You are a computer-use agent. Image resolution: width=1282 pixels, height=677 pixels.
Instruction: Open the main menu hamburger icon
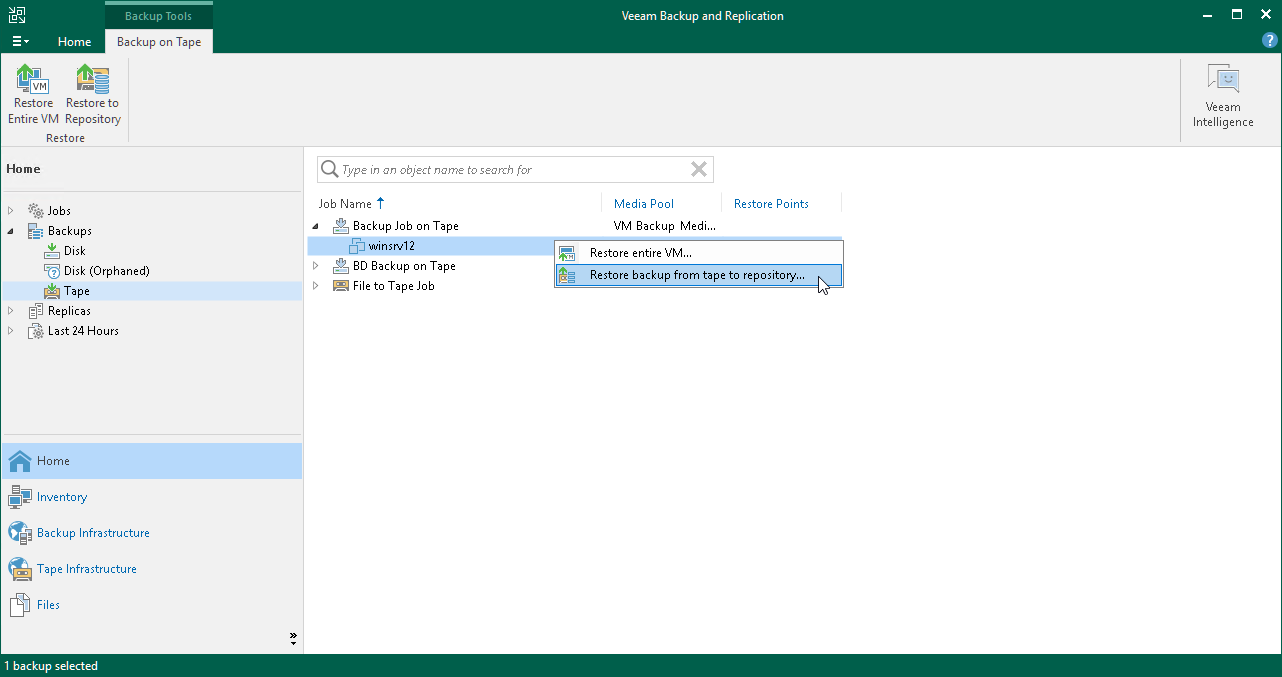click(20, 41)
